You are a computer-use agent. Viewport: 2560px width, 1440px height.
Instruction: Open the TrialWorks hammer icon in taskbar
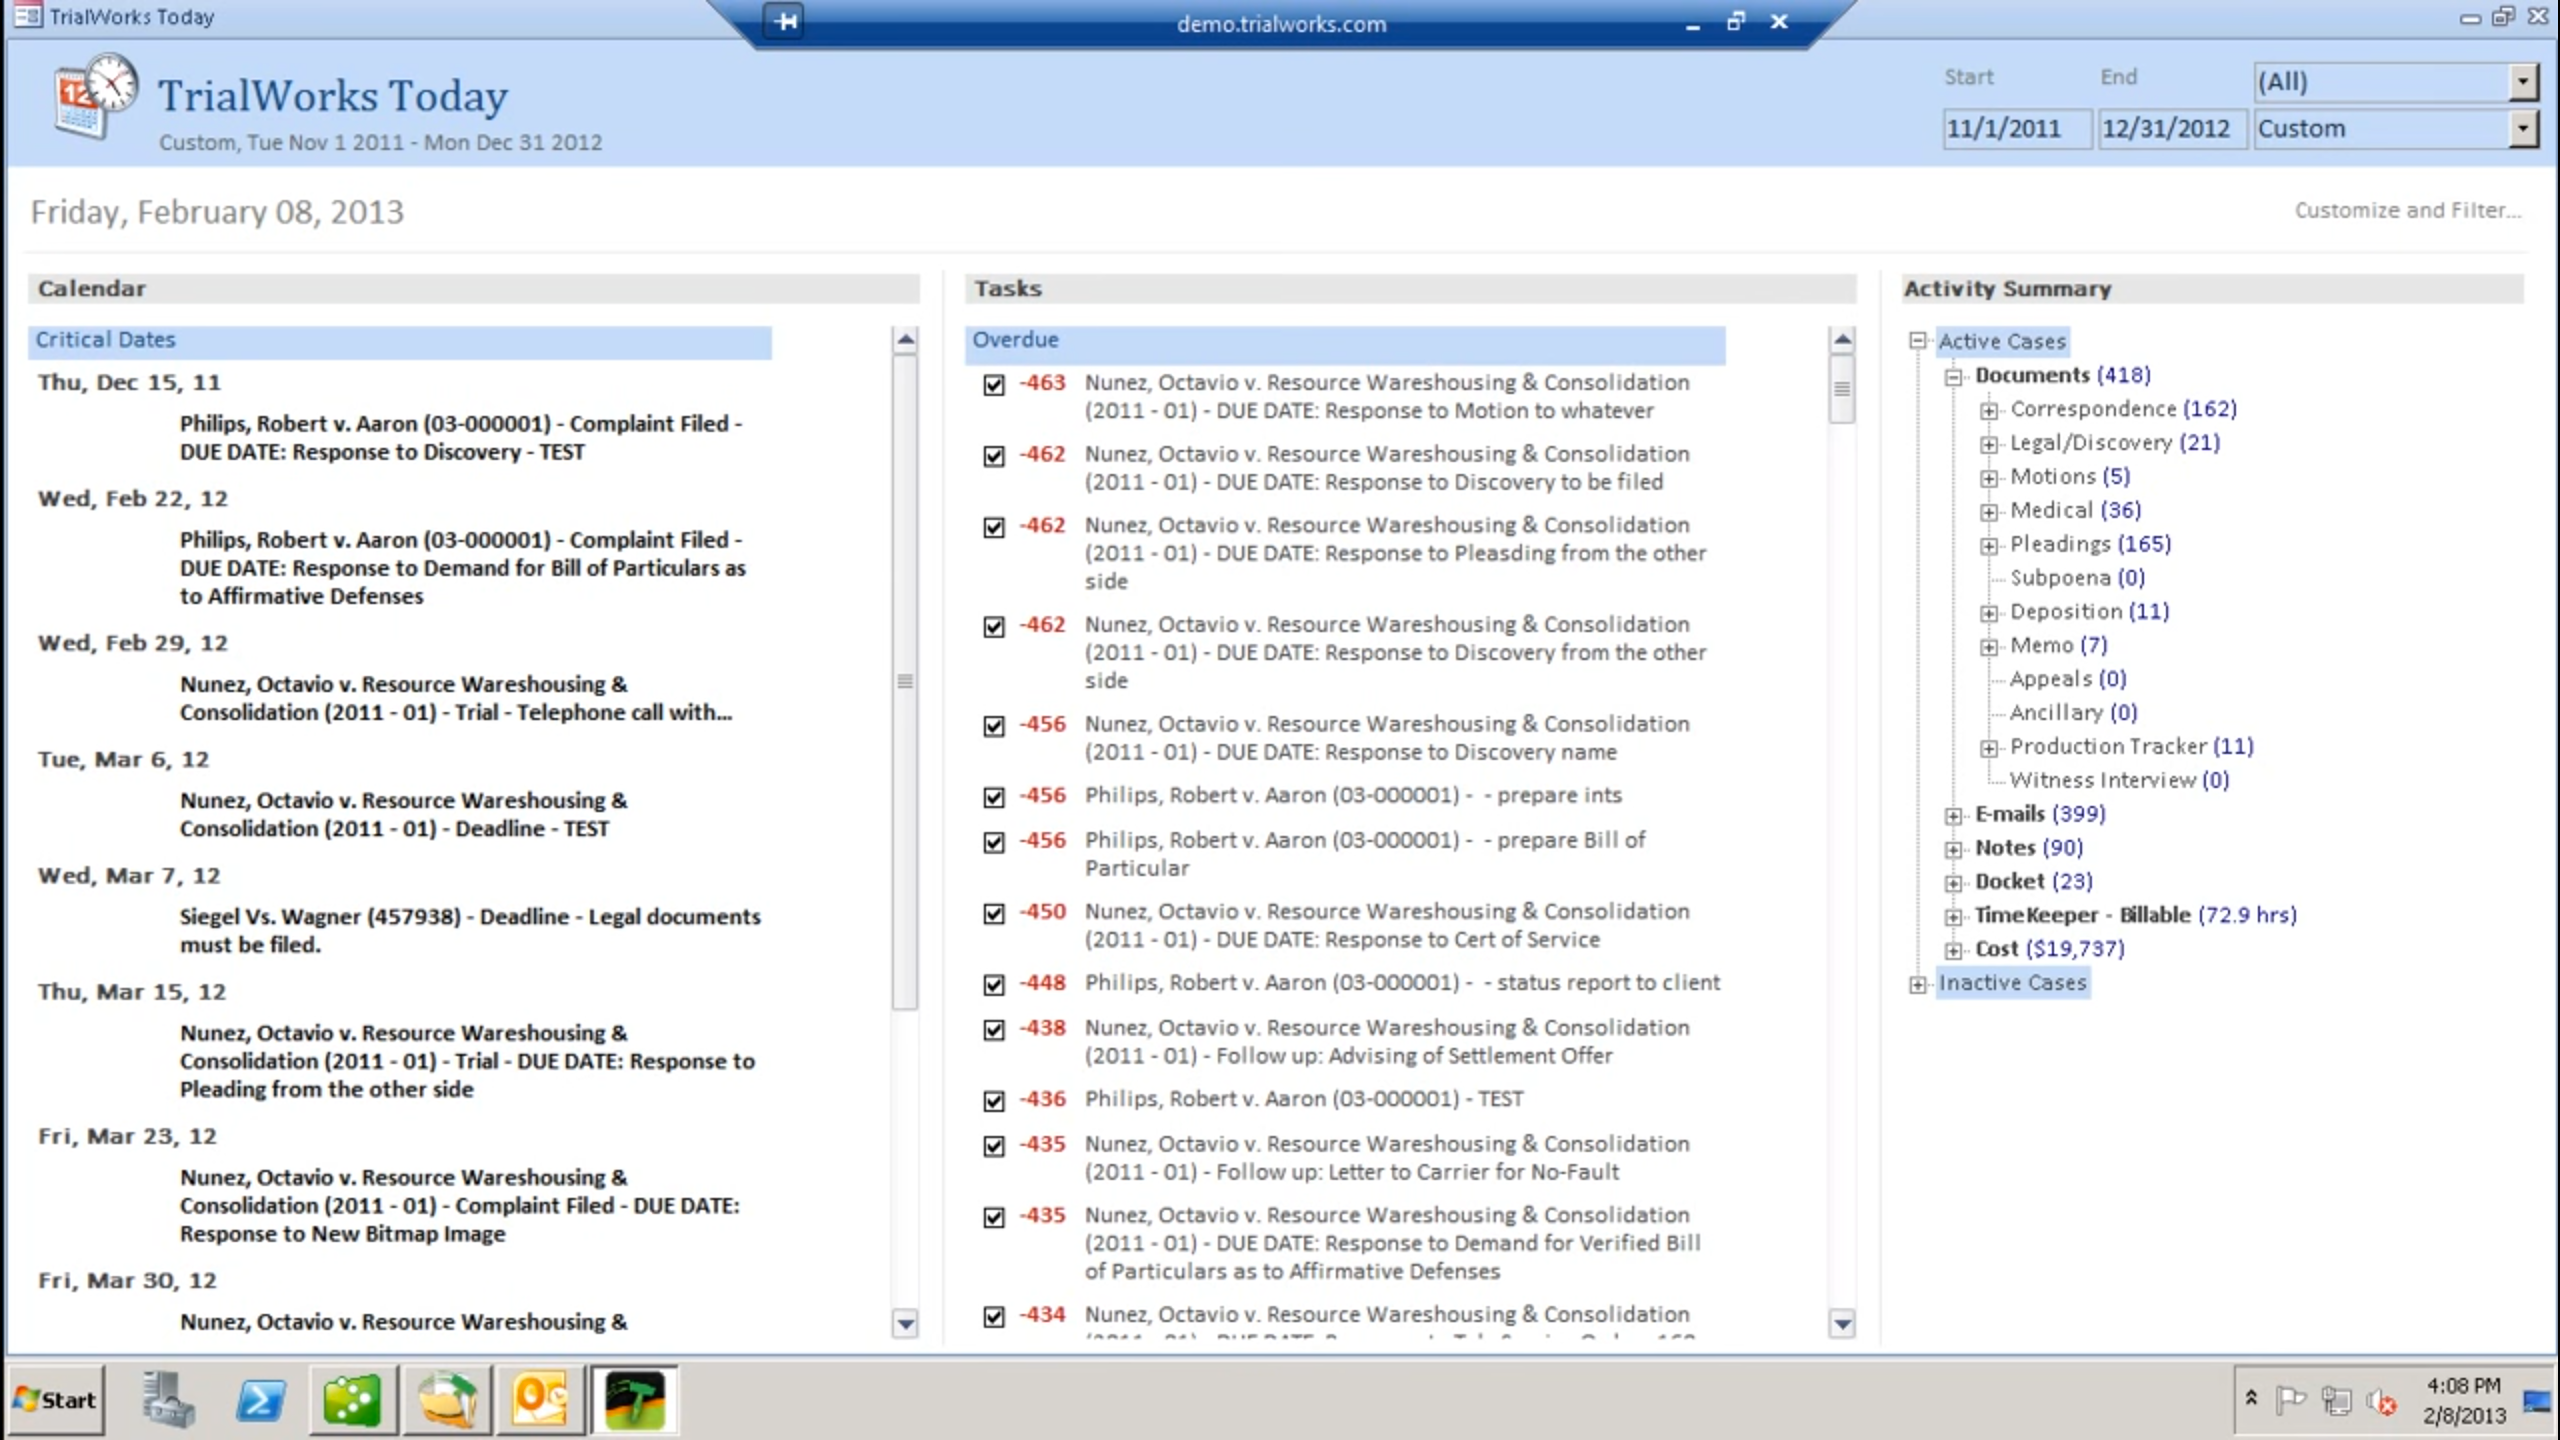[634, 1399]
